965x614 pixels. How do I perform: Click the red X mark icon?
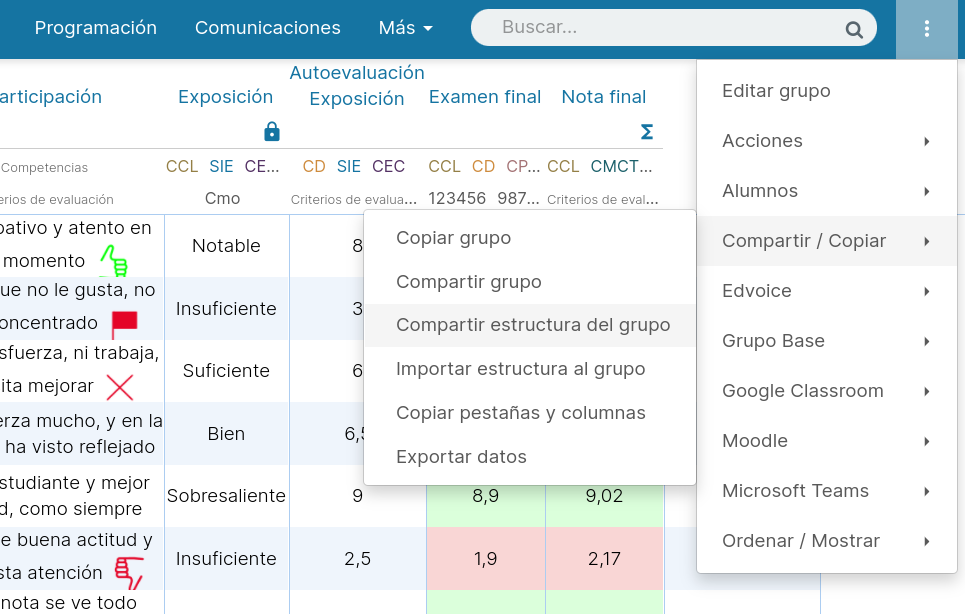click(x=119, y=388)
